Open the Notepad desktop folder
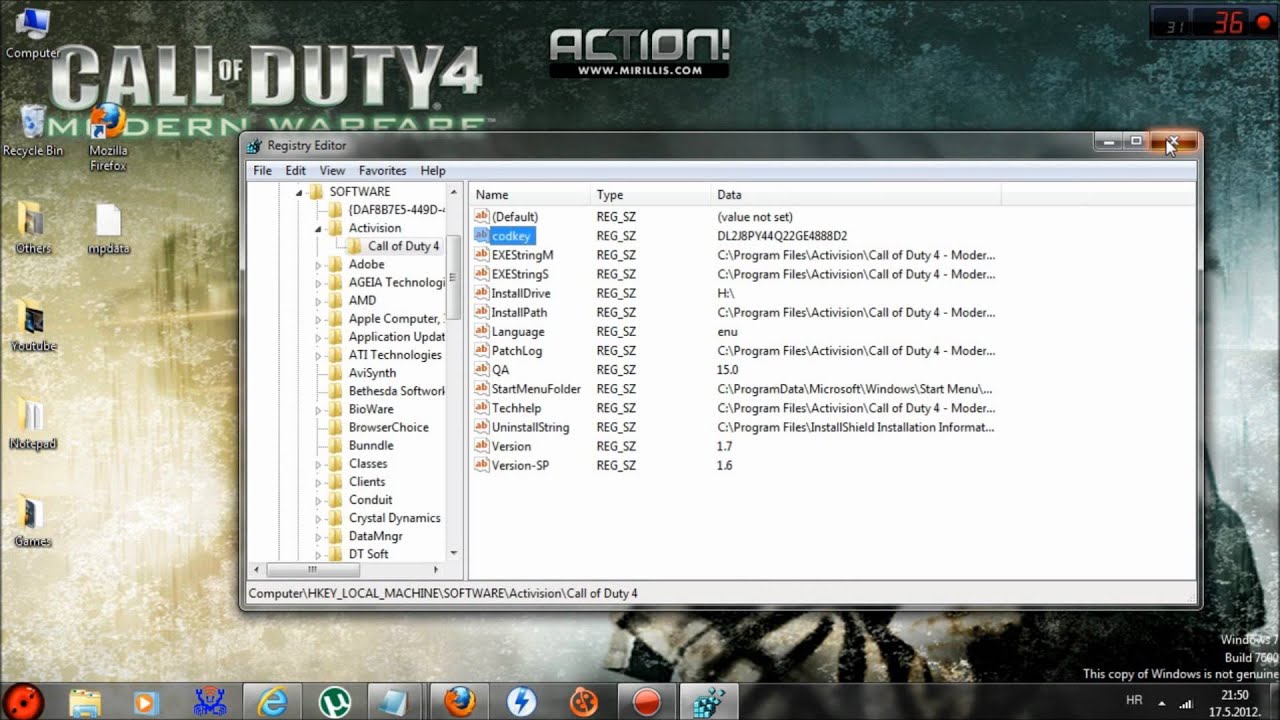 pyautogui.click(x=33, y=423)
